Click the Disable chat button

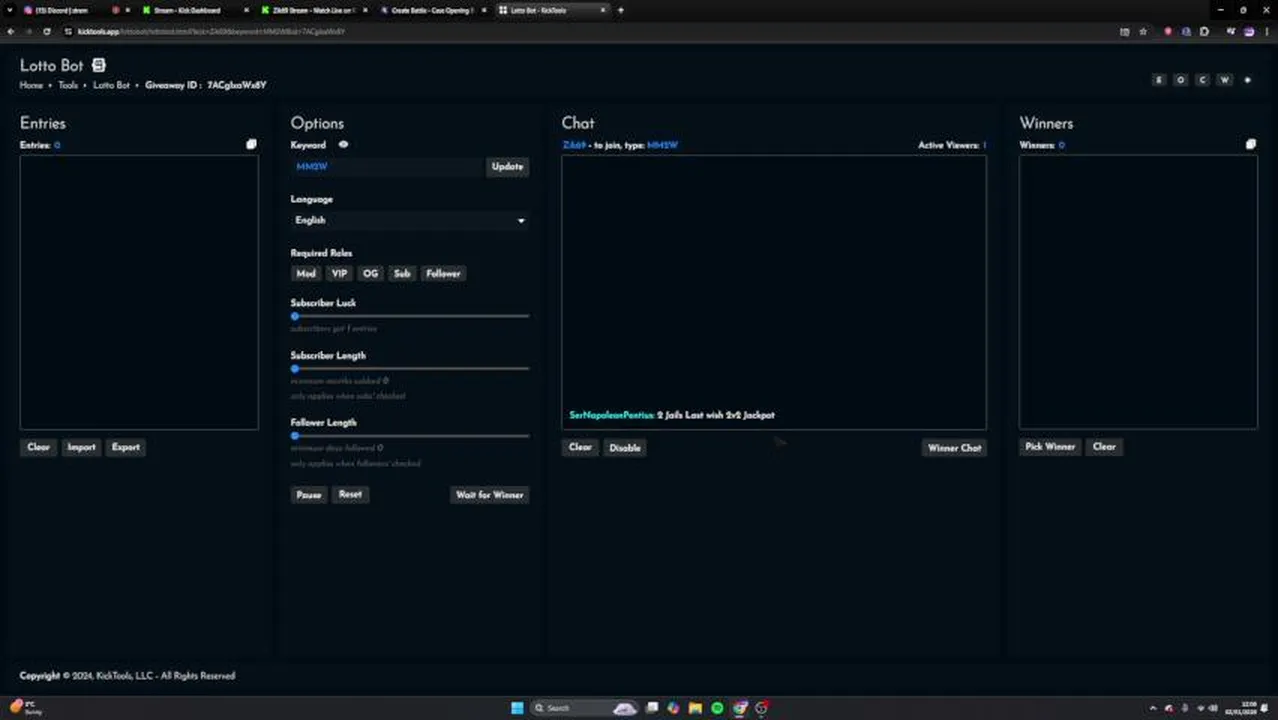coord(625,448)
